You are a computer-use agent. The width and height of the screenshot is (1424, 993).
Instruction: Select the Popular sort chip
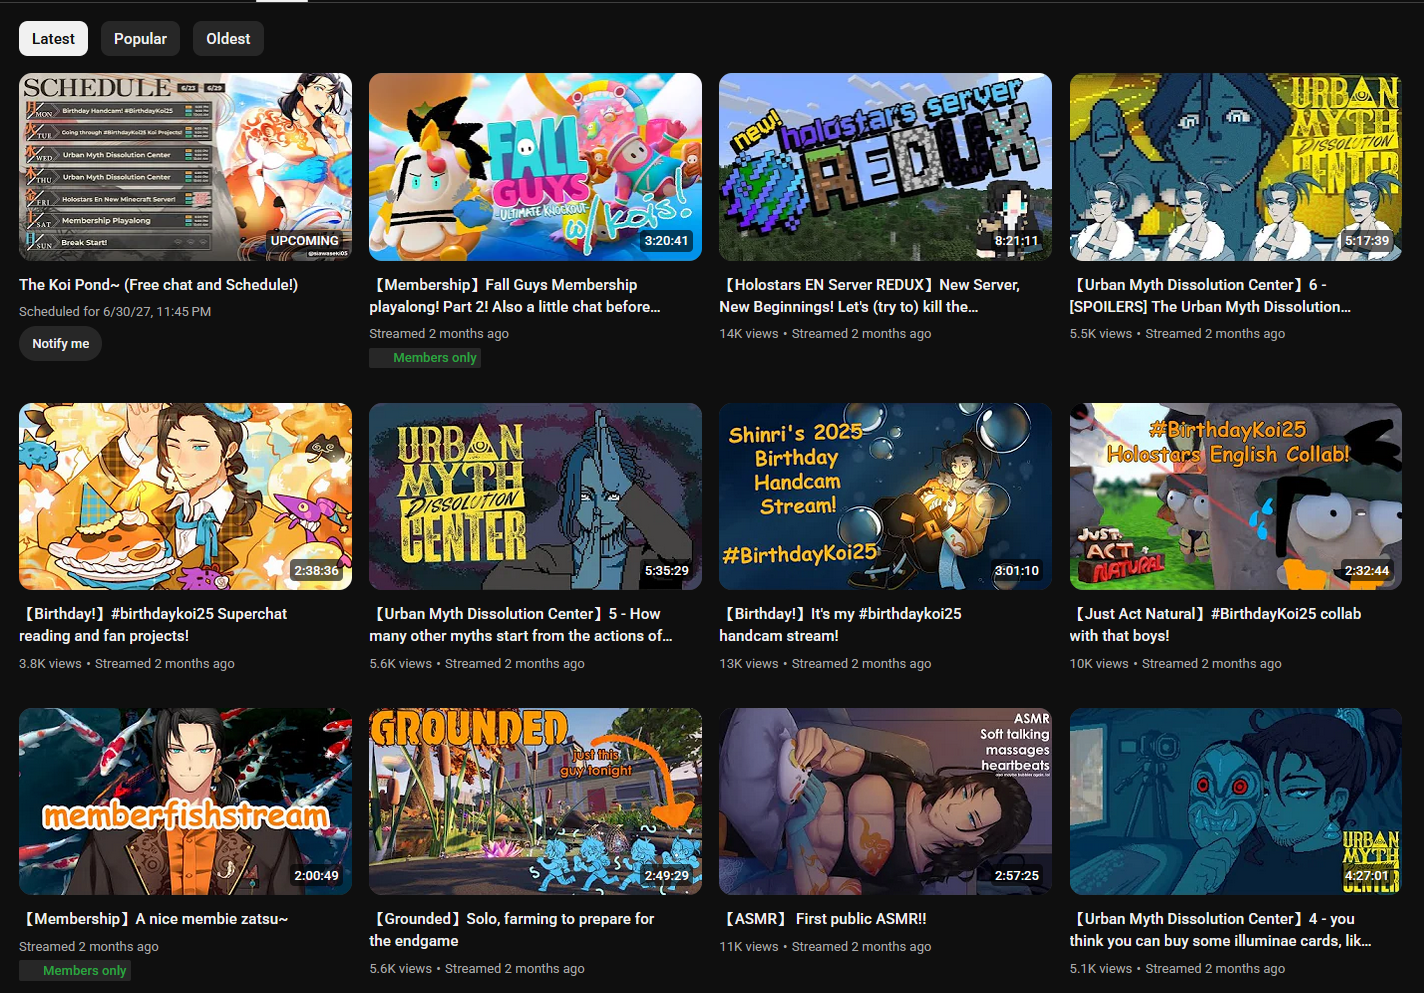pyautogui.click(x=140, y=39)
